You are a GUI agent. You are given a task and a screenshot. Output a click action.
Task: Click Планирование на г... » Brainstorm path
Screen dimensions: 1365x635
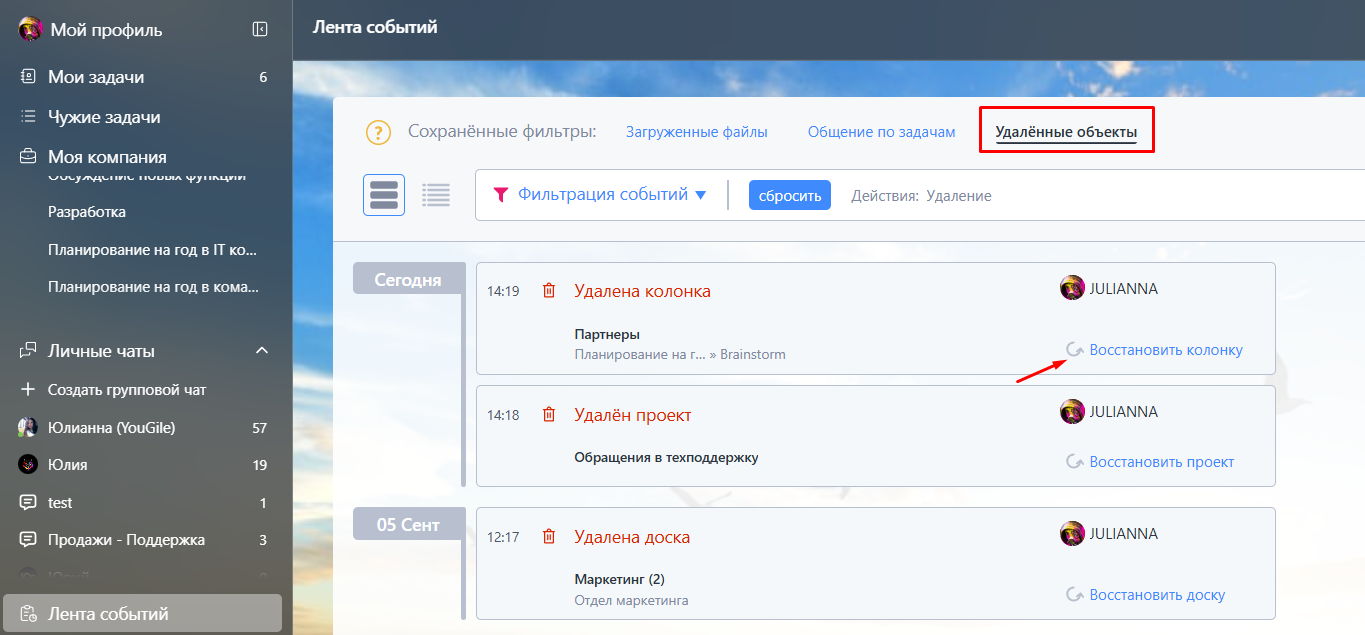[x=680, y=354]
